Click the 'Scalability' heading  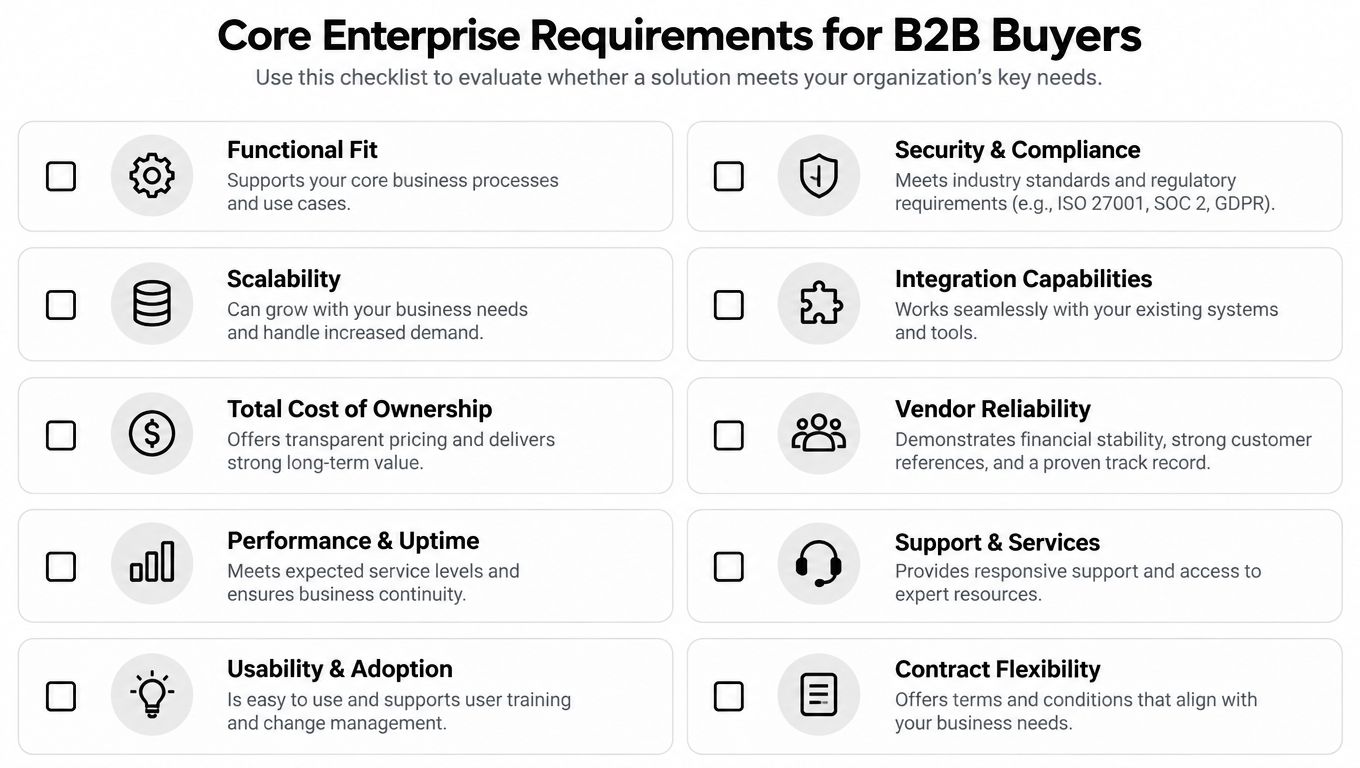[284, 279]
